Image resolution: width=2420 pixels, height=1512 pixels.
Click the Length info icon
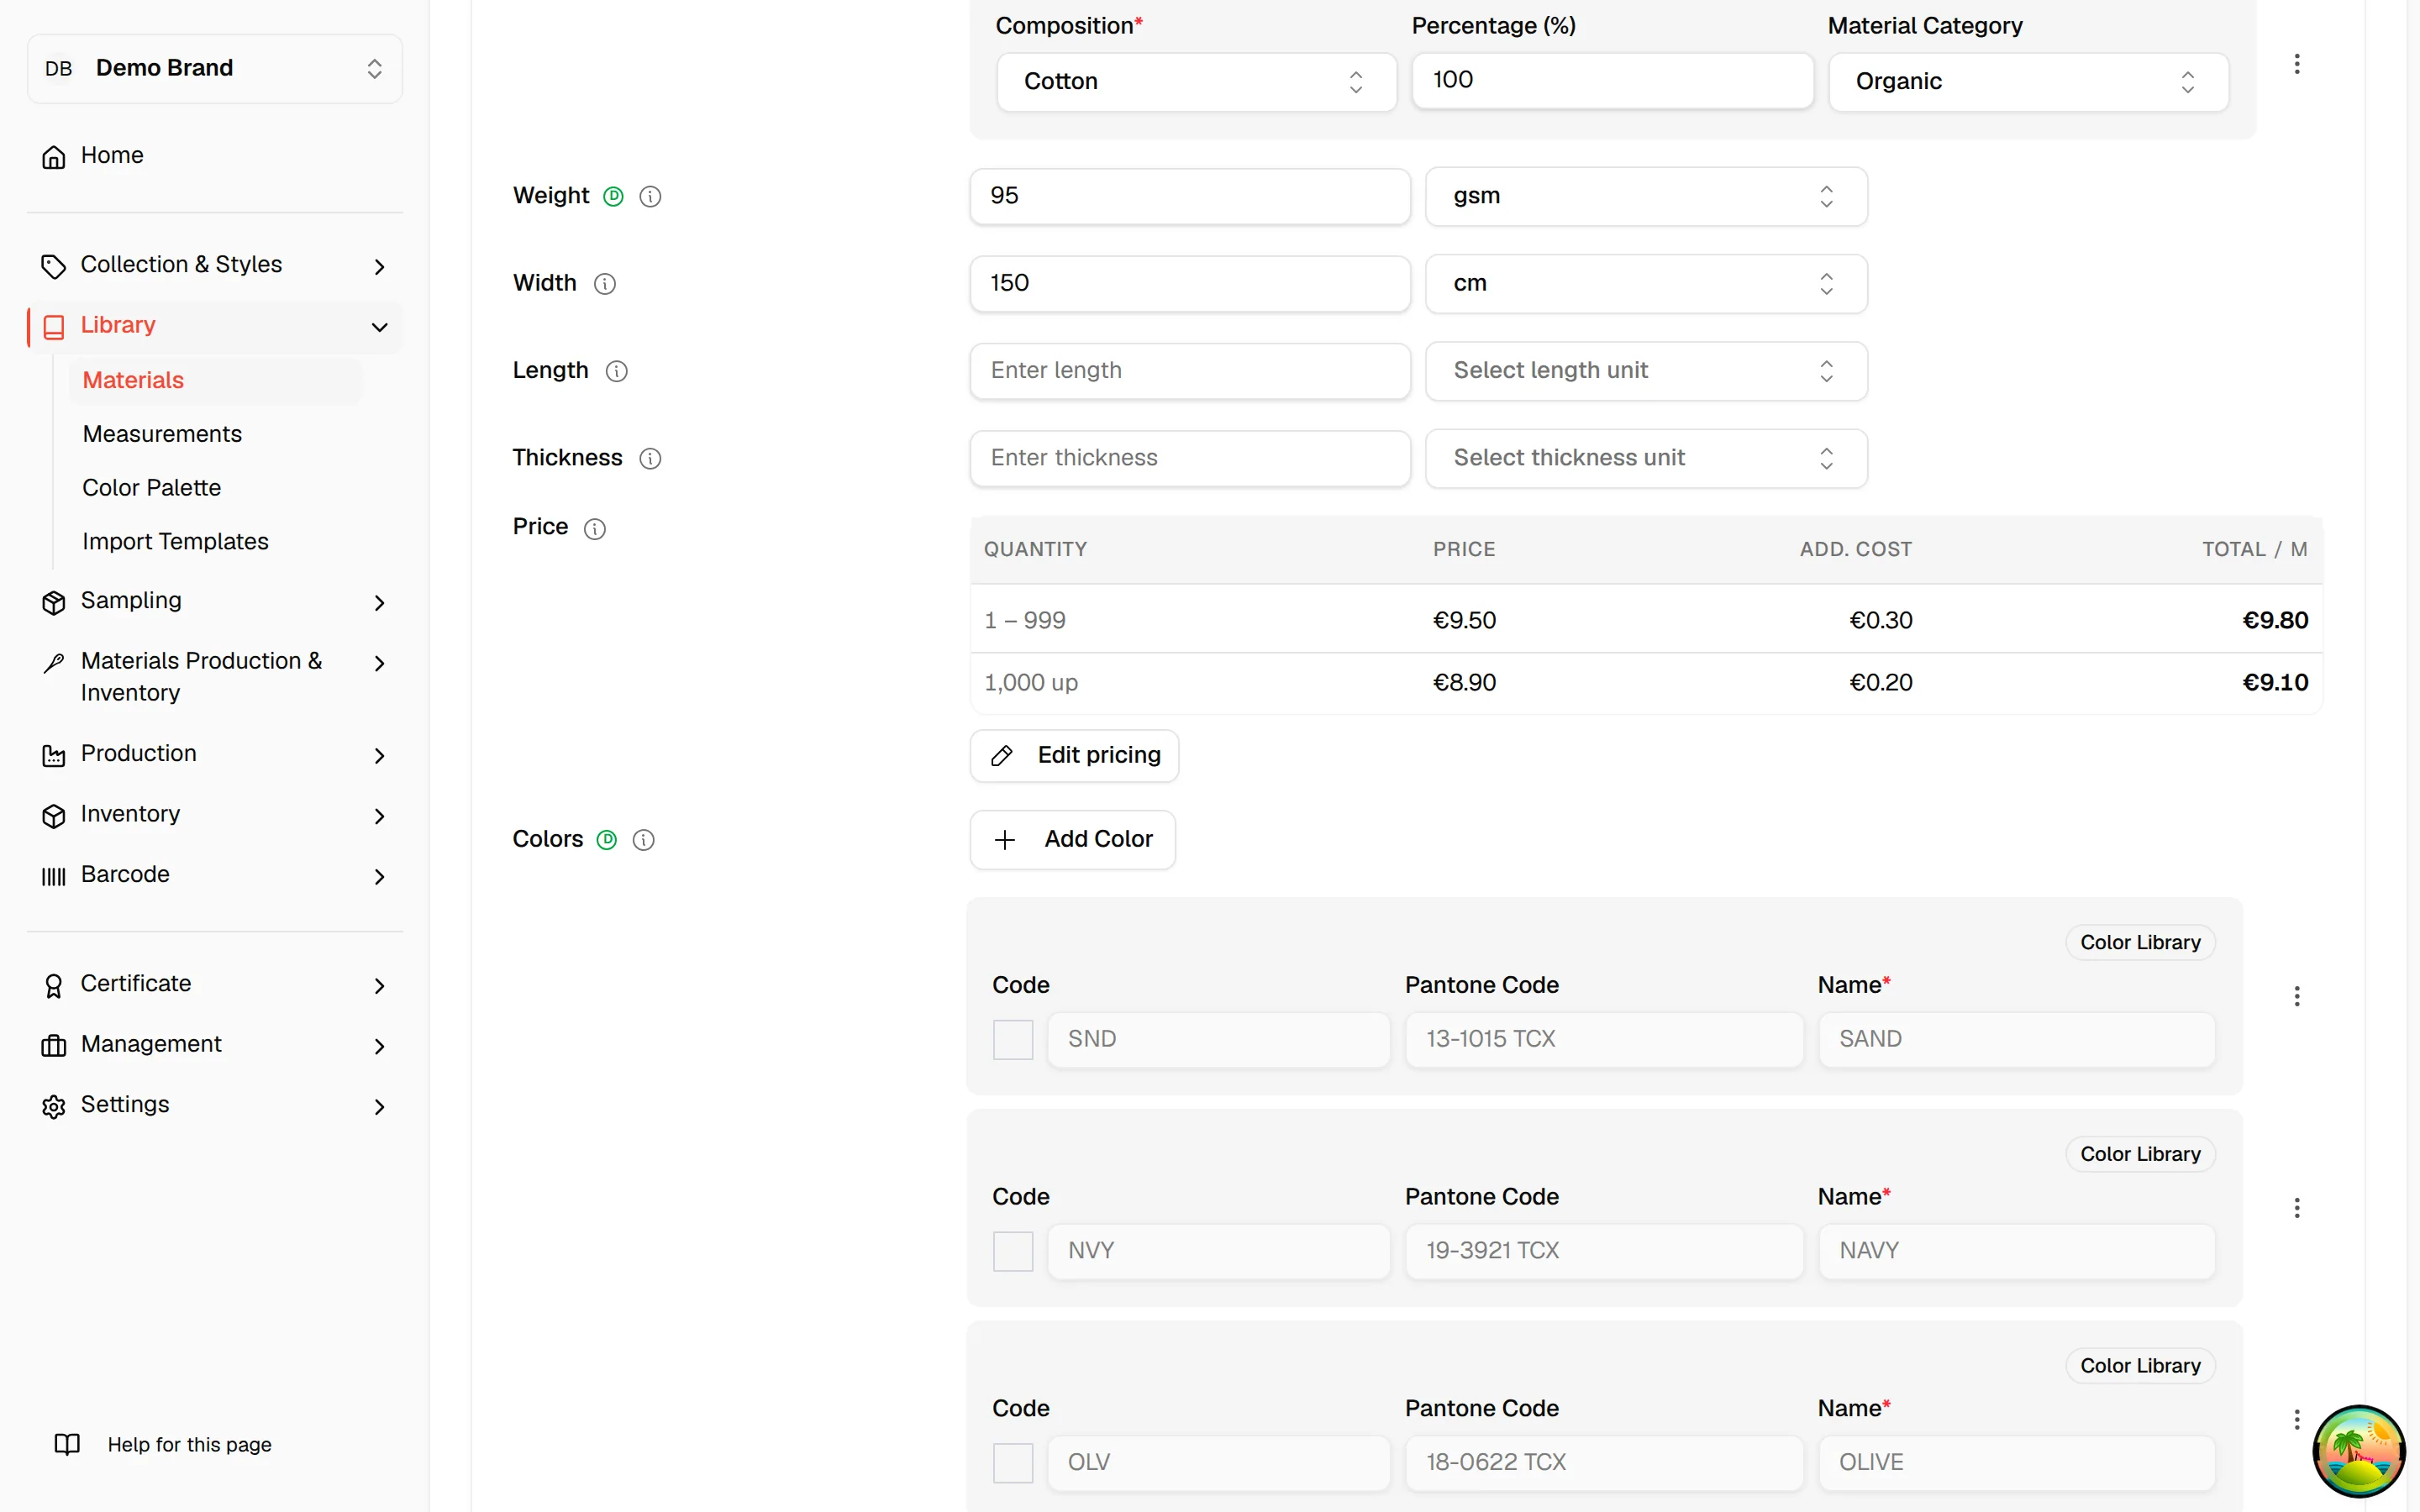tap(616, 372)
